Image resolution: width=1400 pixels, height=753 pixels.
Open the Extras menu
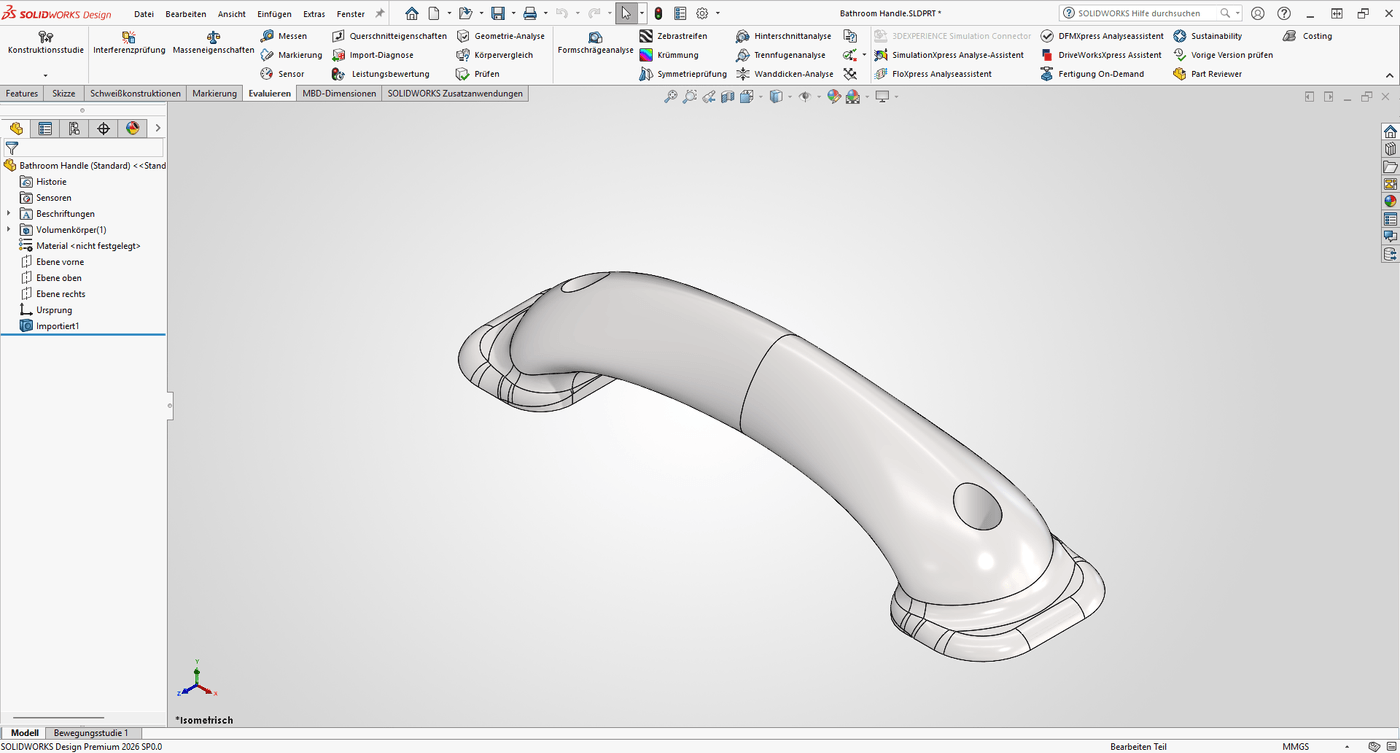point(313,13)
